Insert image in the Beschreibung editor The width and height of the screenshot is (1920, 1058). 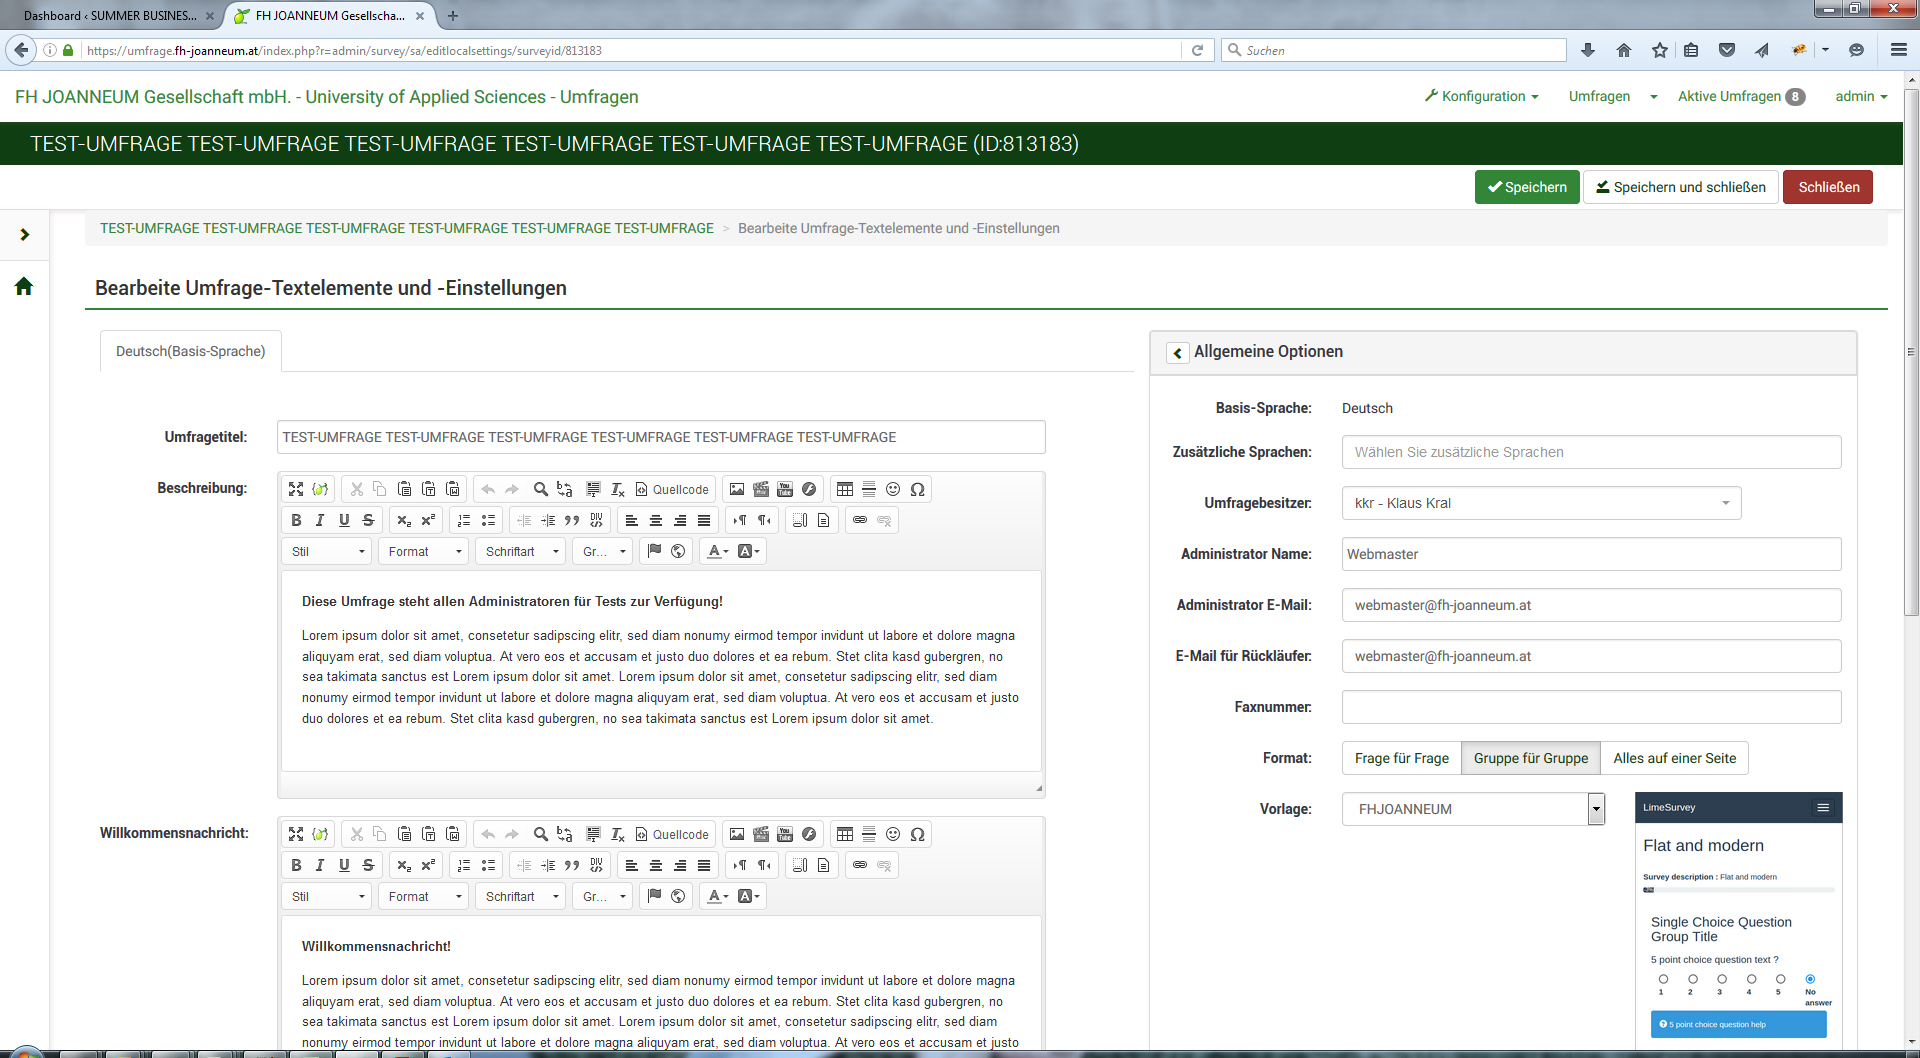[737, 489]
